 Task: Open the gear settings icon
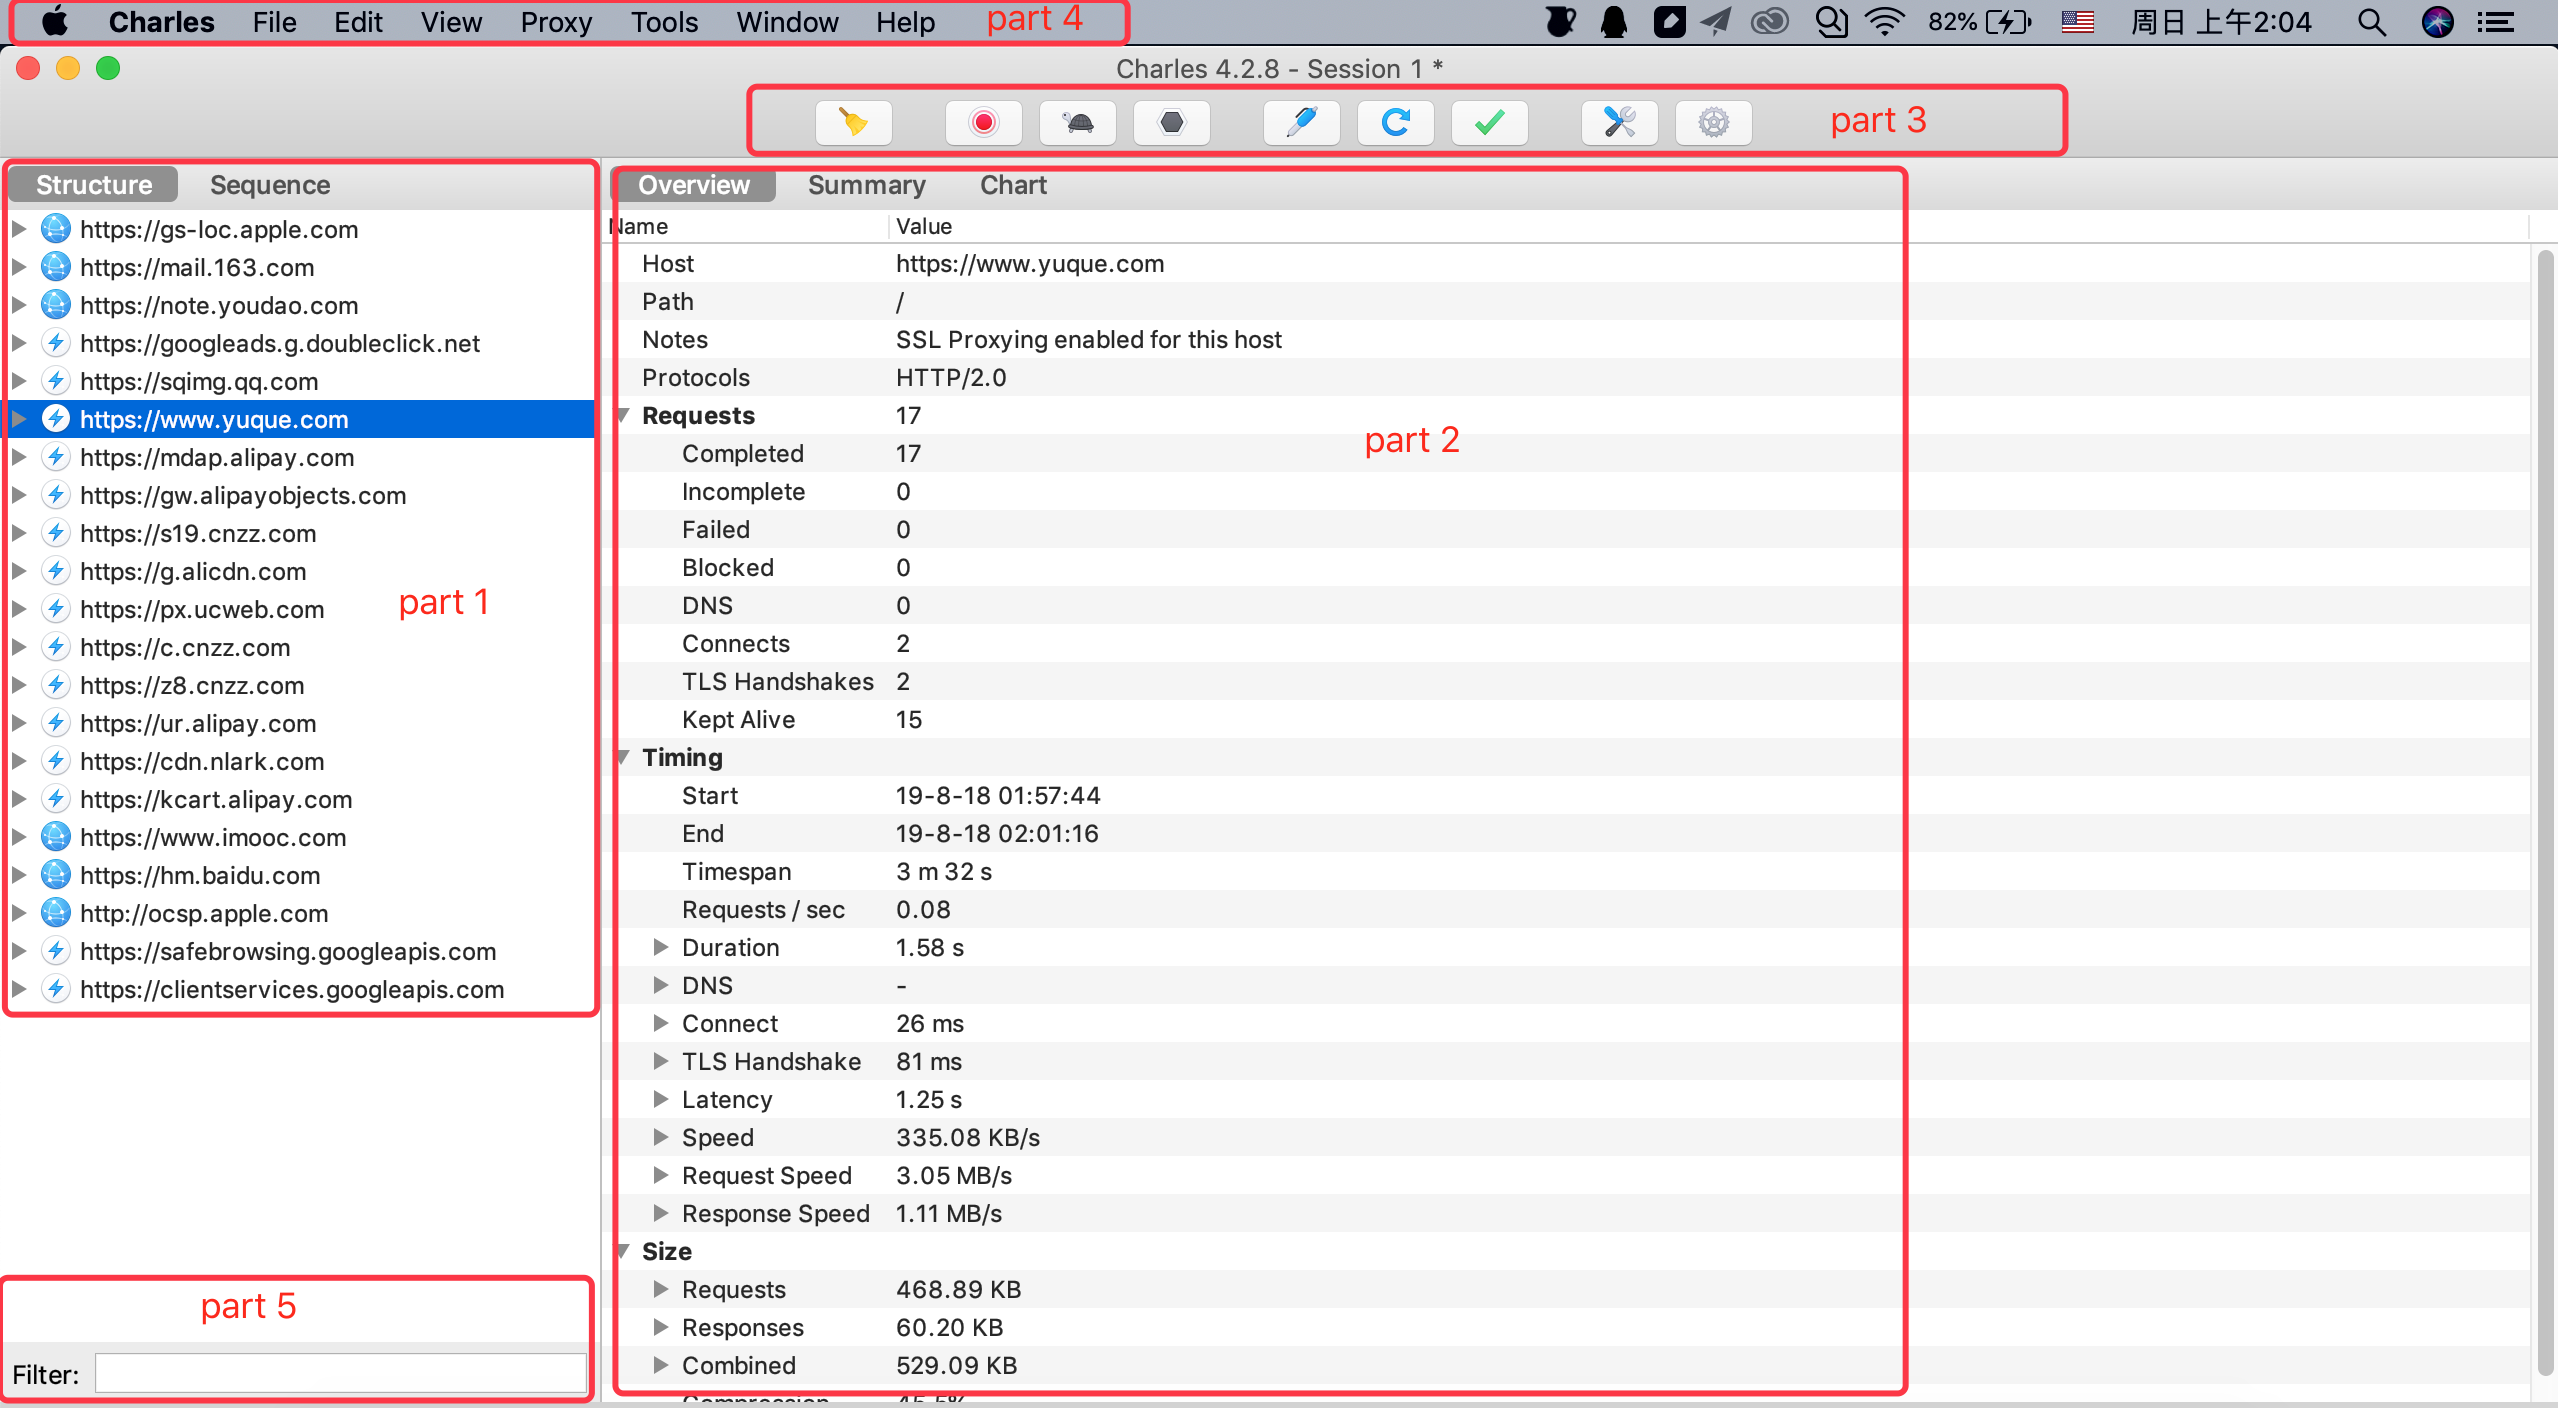(x=1713, y=123)
